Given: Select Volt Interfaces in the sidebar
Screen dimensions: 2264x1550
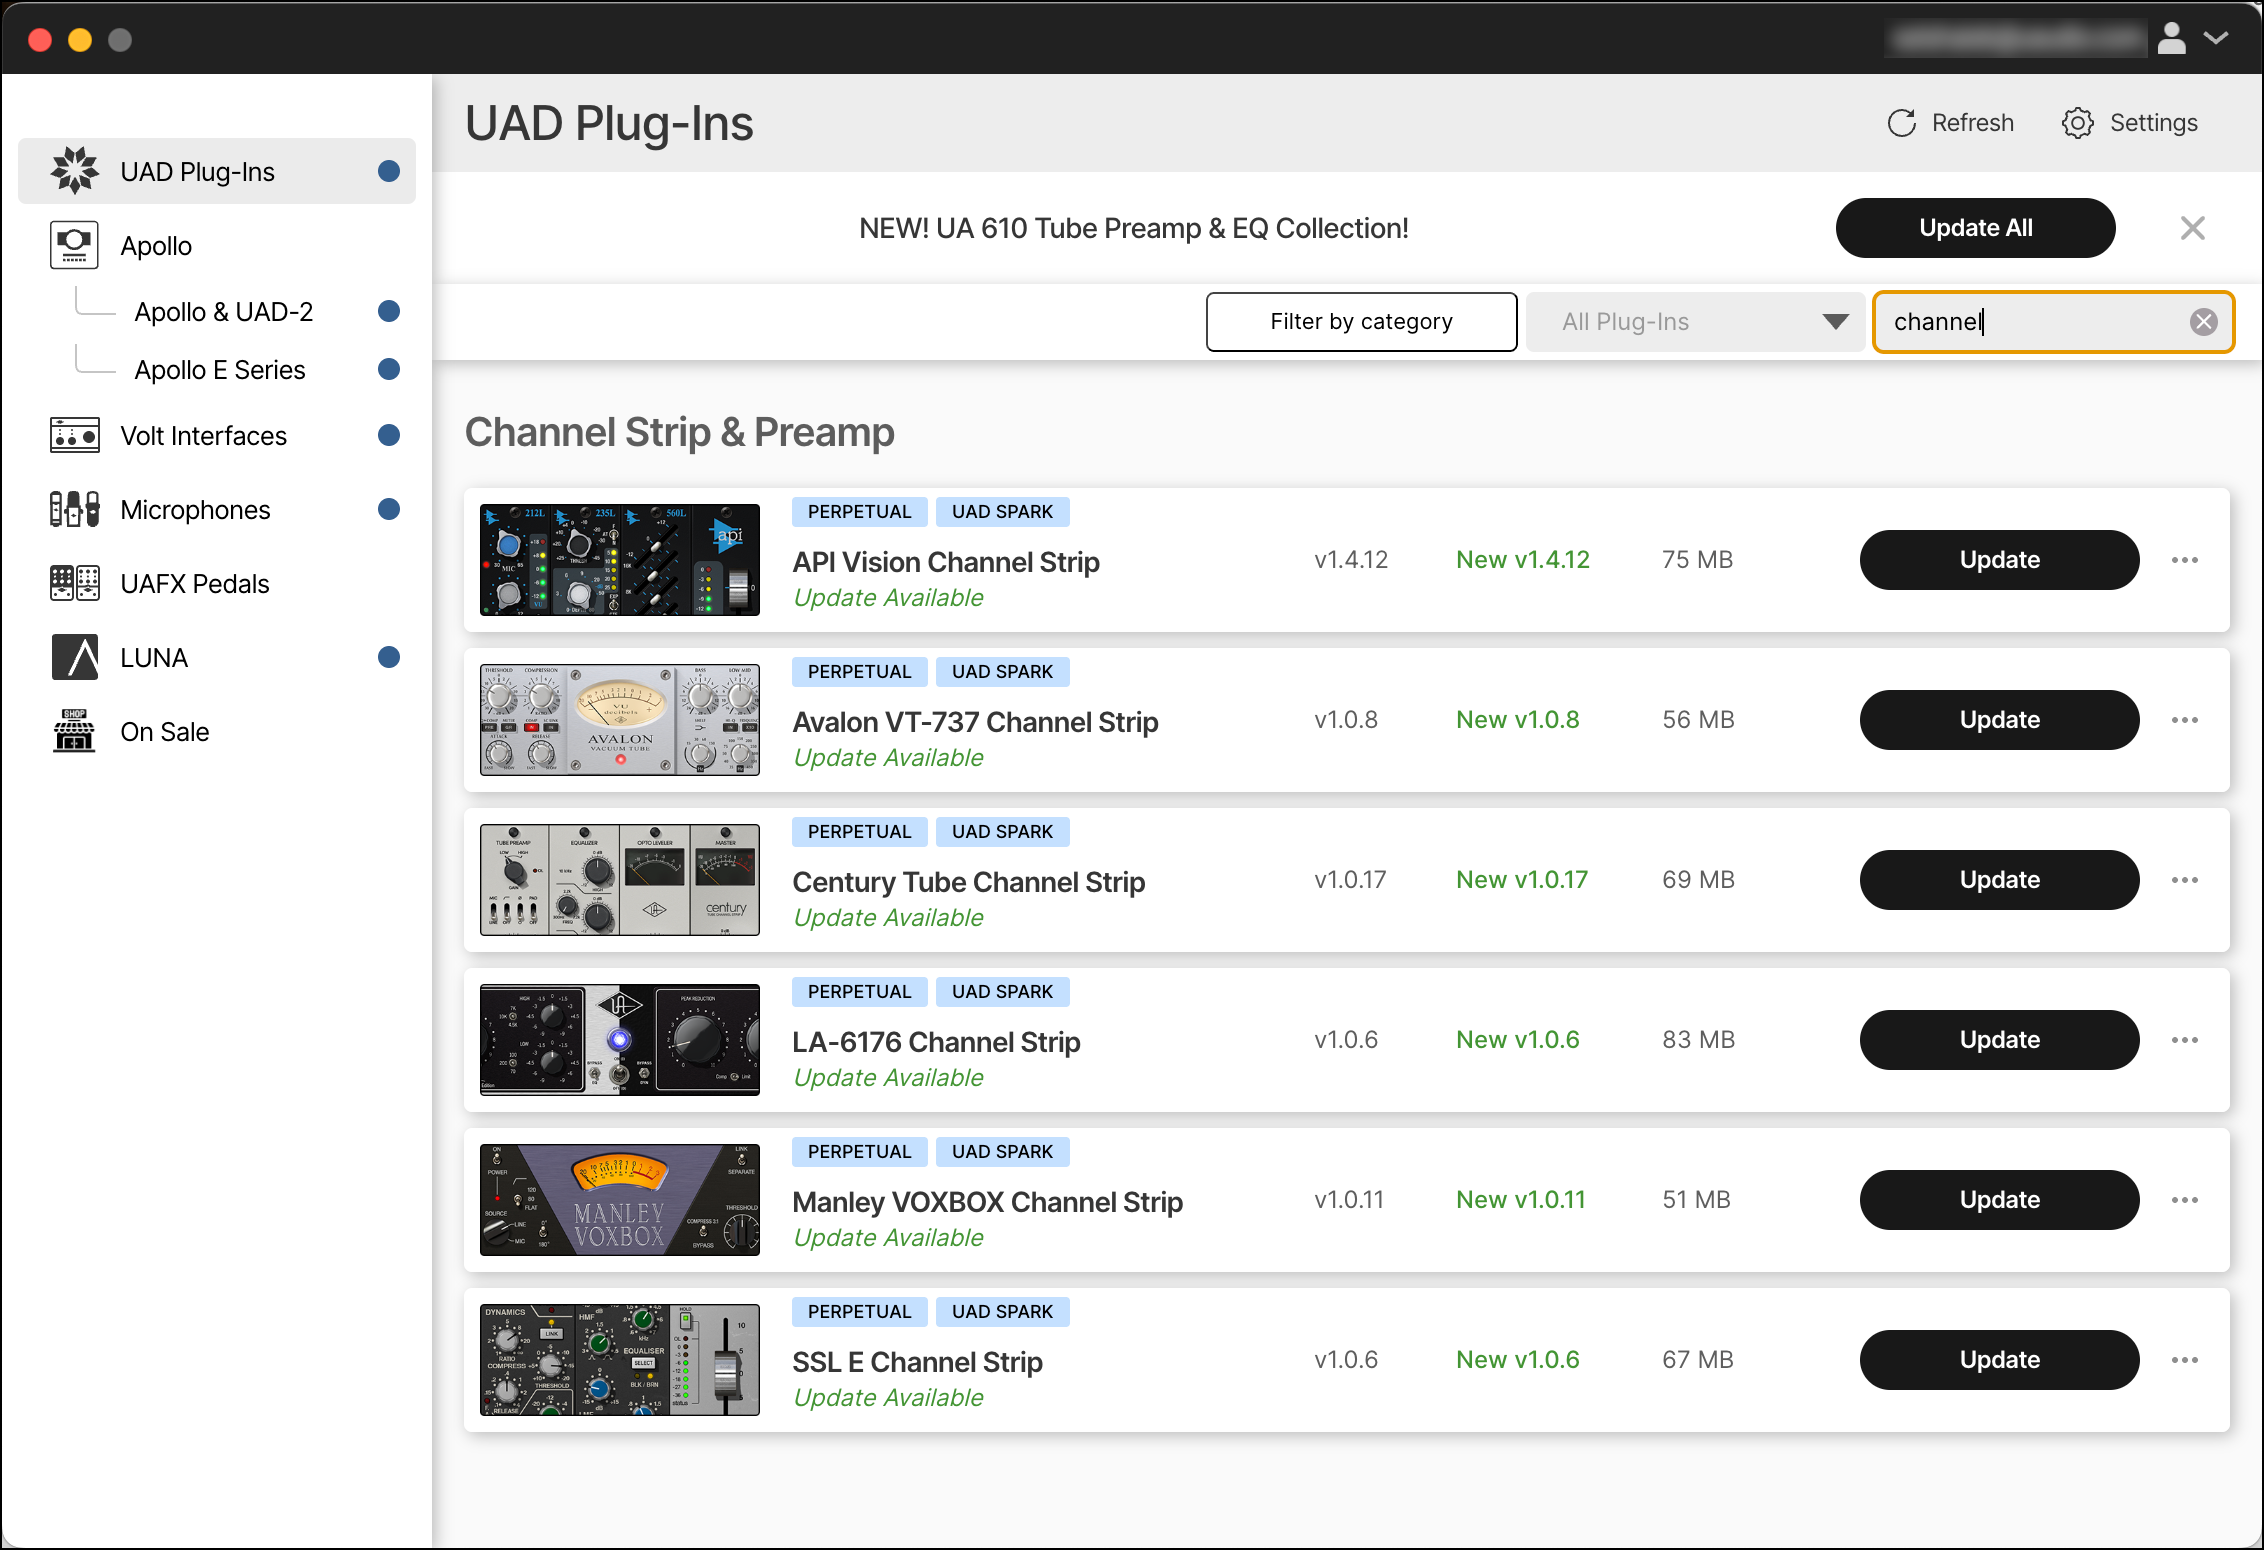Looking at the screenshot, I should [x=203, y=435].
